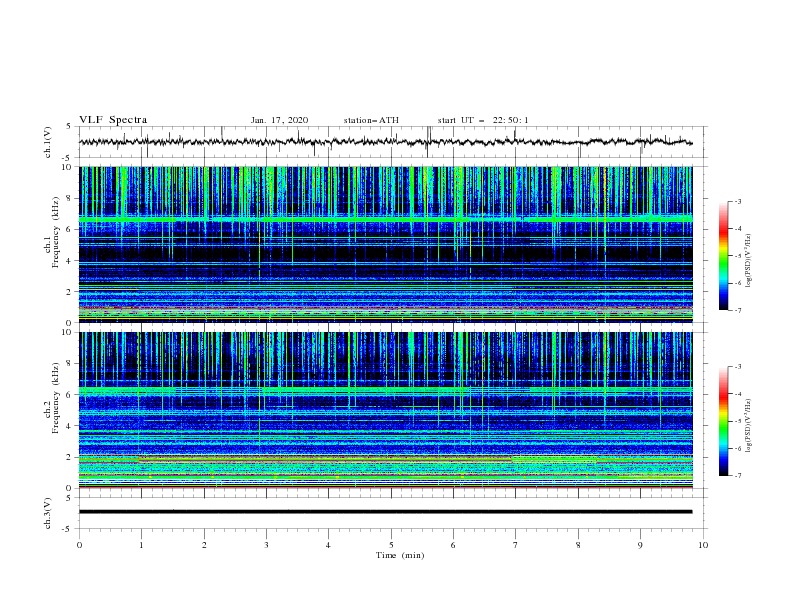Click the ch.3 black voltage trace

point(385,512)
